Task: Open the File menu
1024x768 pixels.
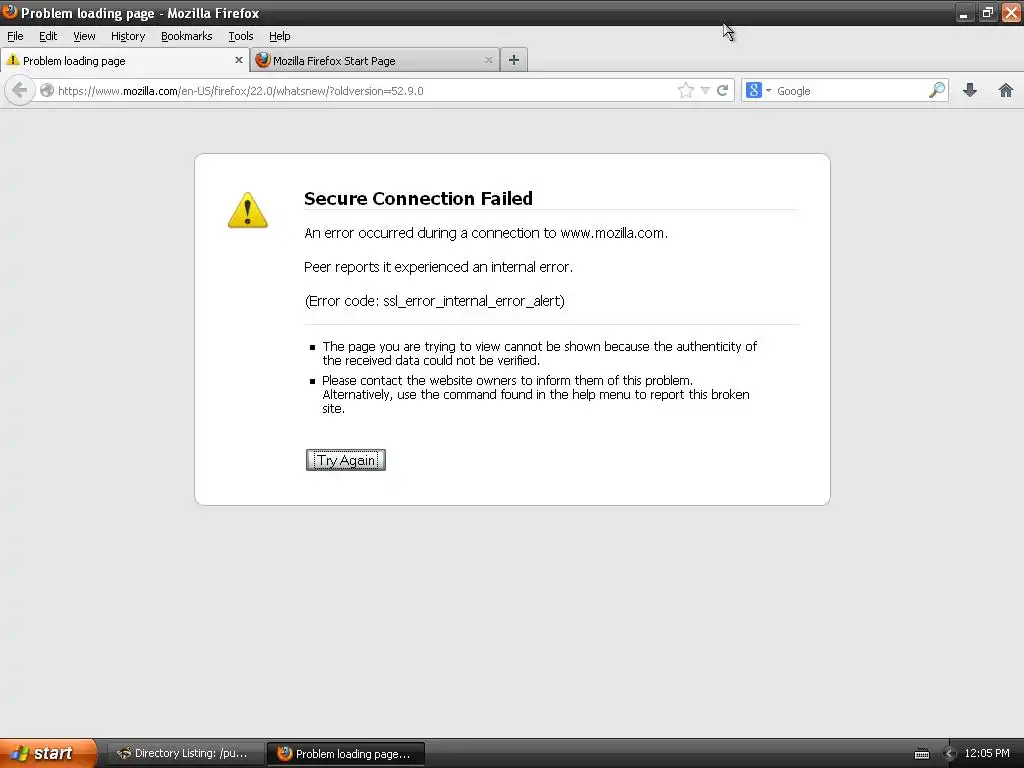Action: [x=15, y=36]
